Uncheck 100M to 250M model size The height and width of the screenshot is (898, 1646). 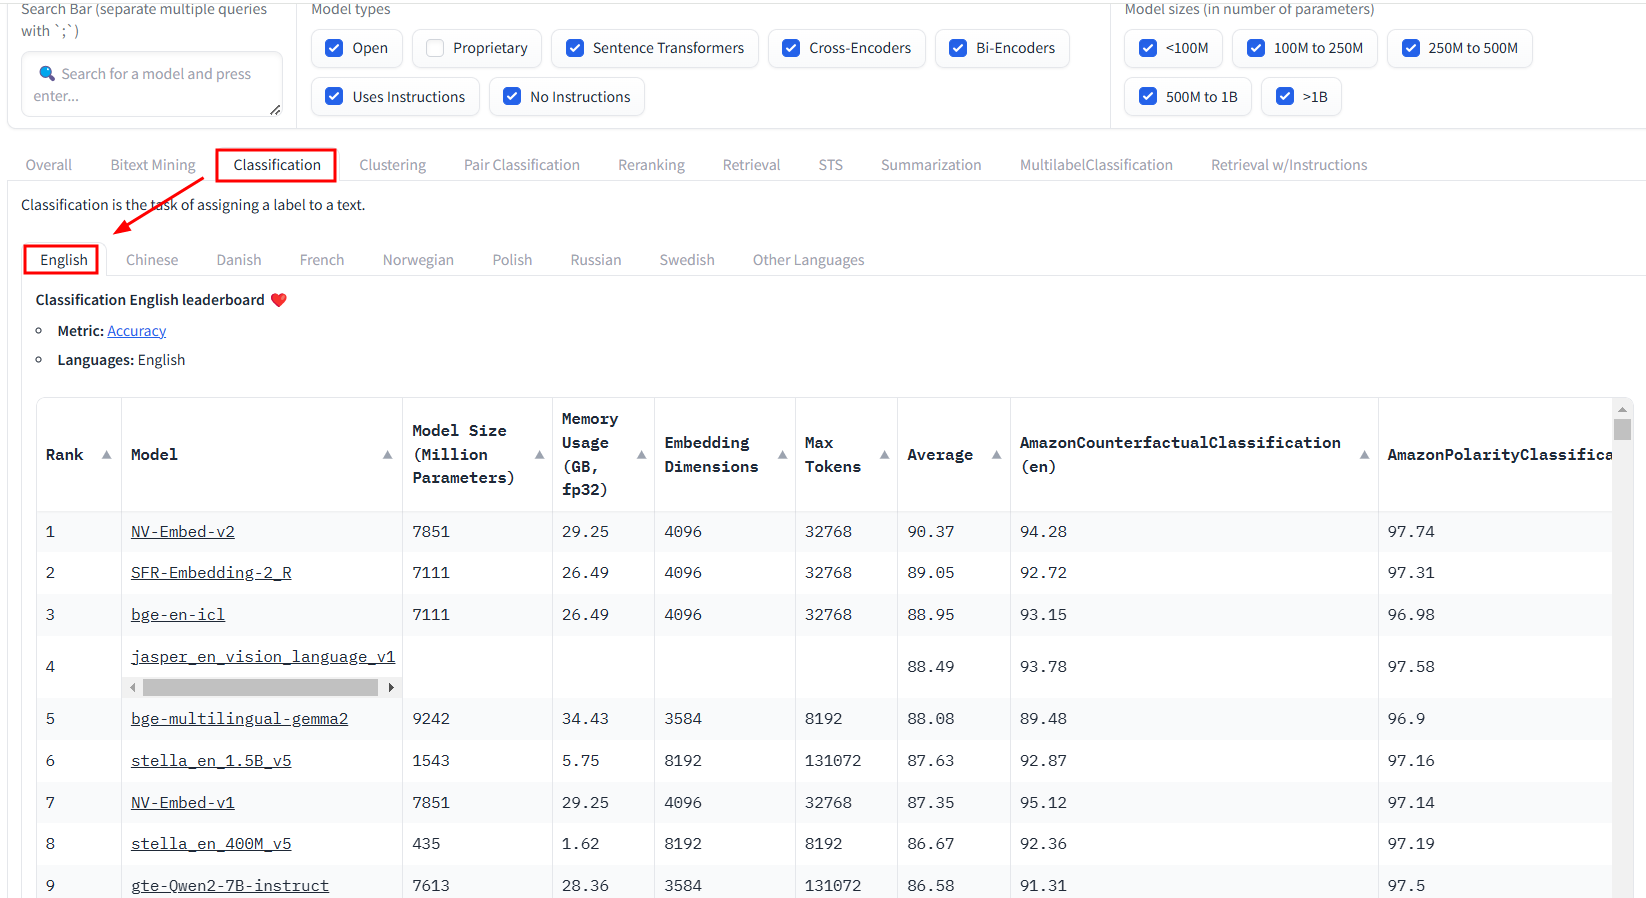[x=1256, y=48]
